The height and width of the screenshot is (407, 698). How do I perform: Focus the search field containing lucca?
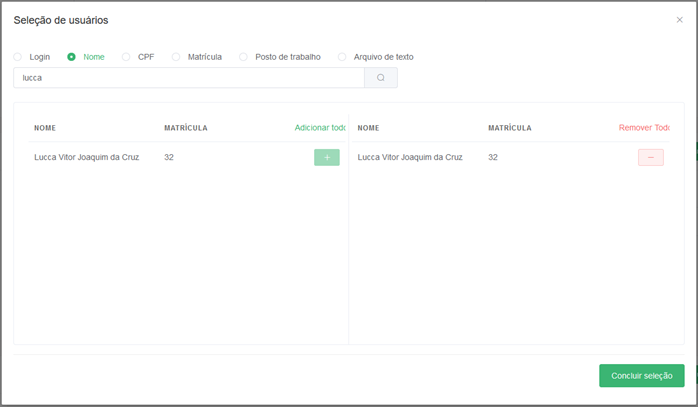[x=188, y=78]
